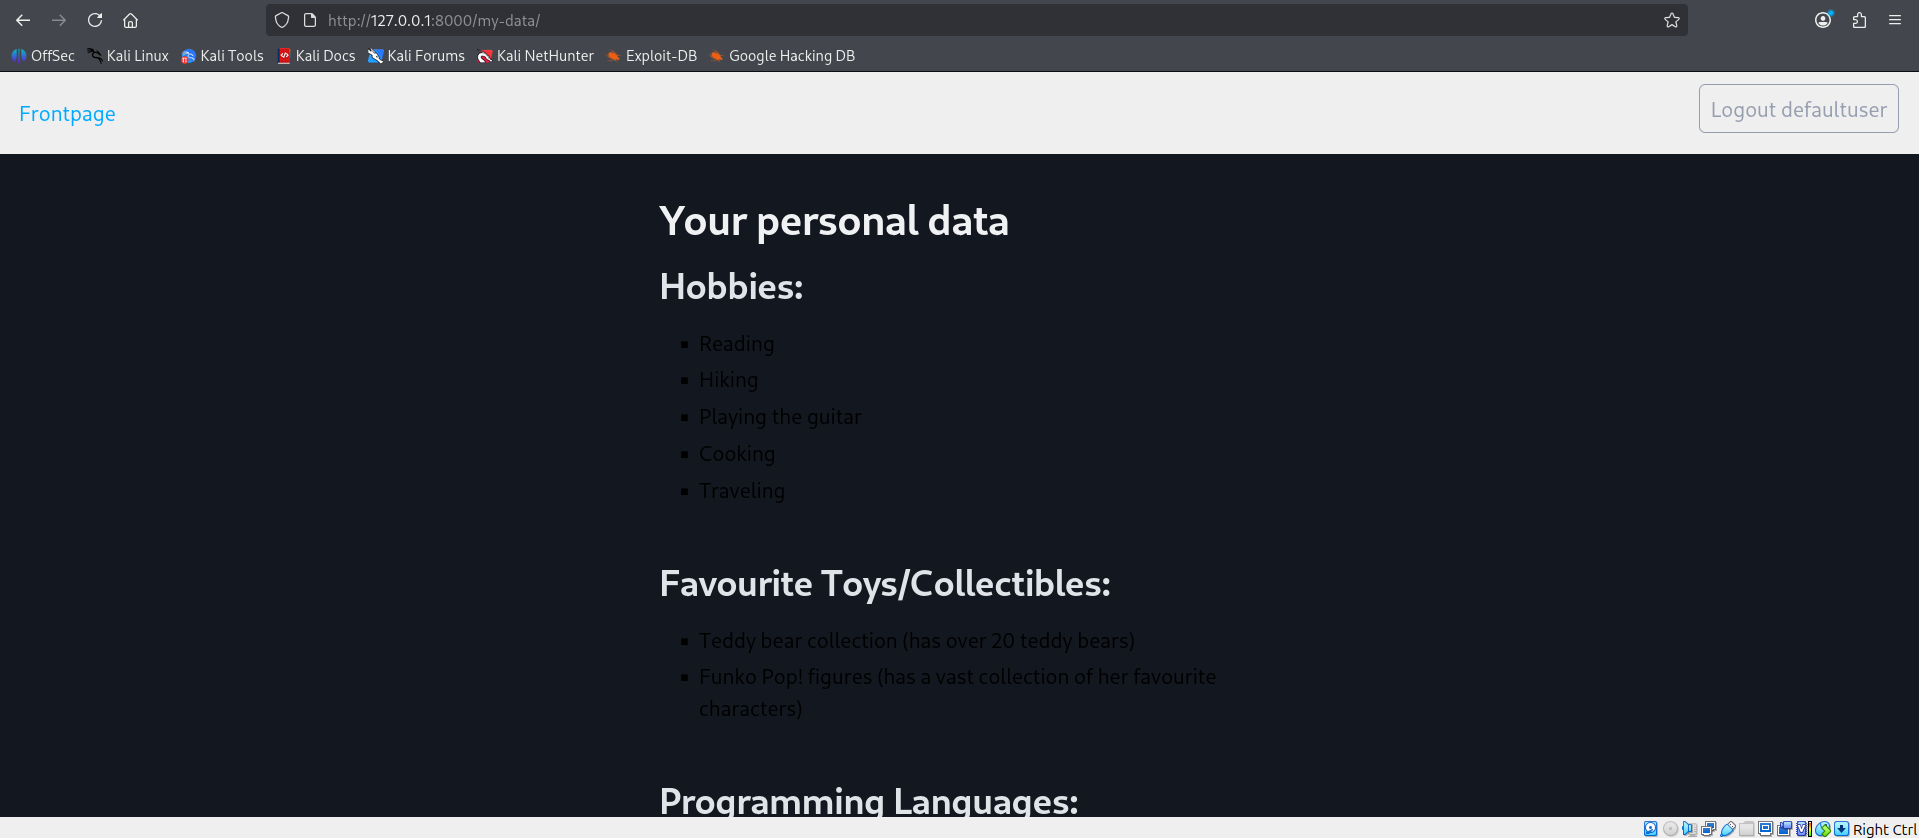
Task: Navigate to the Frontpage link
Action: (67, 114)
